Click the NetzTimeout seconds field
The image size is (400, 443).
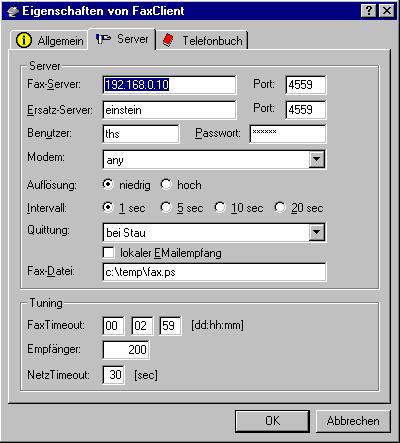coord(114,375)
